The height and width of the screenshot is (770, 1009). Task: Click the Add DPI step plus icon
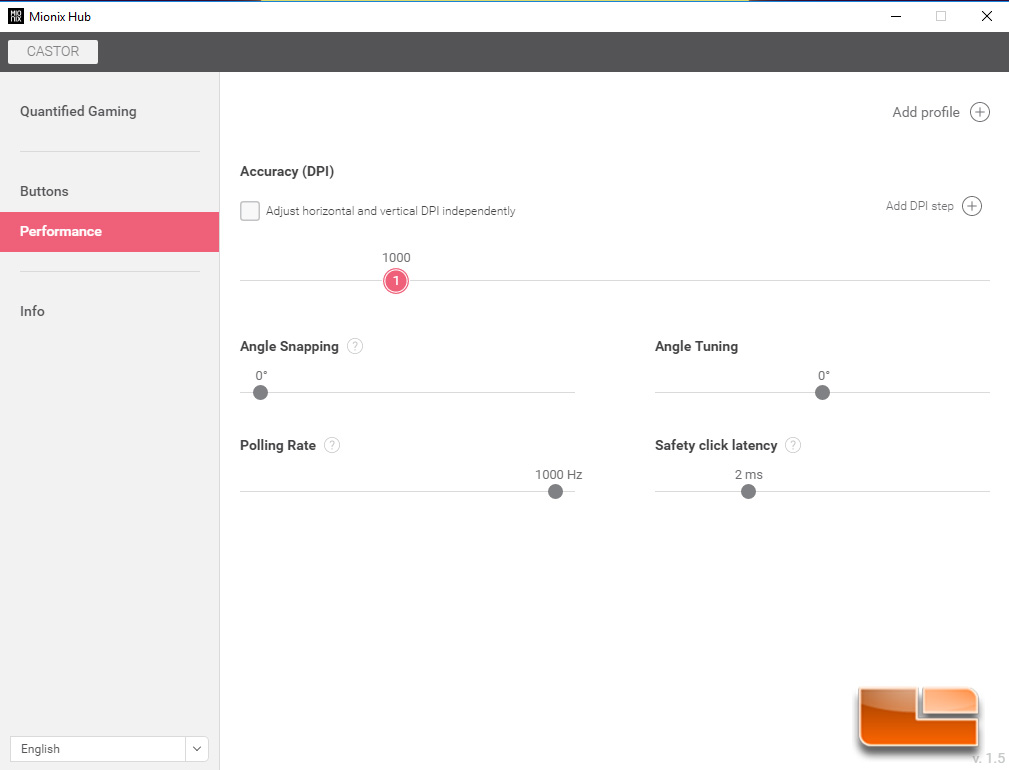(x=972, y=206)
